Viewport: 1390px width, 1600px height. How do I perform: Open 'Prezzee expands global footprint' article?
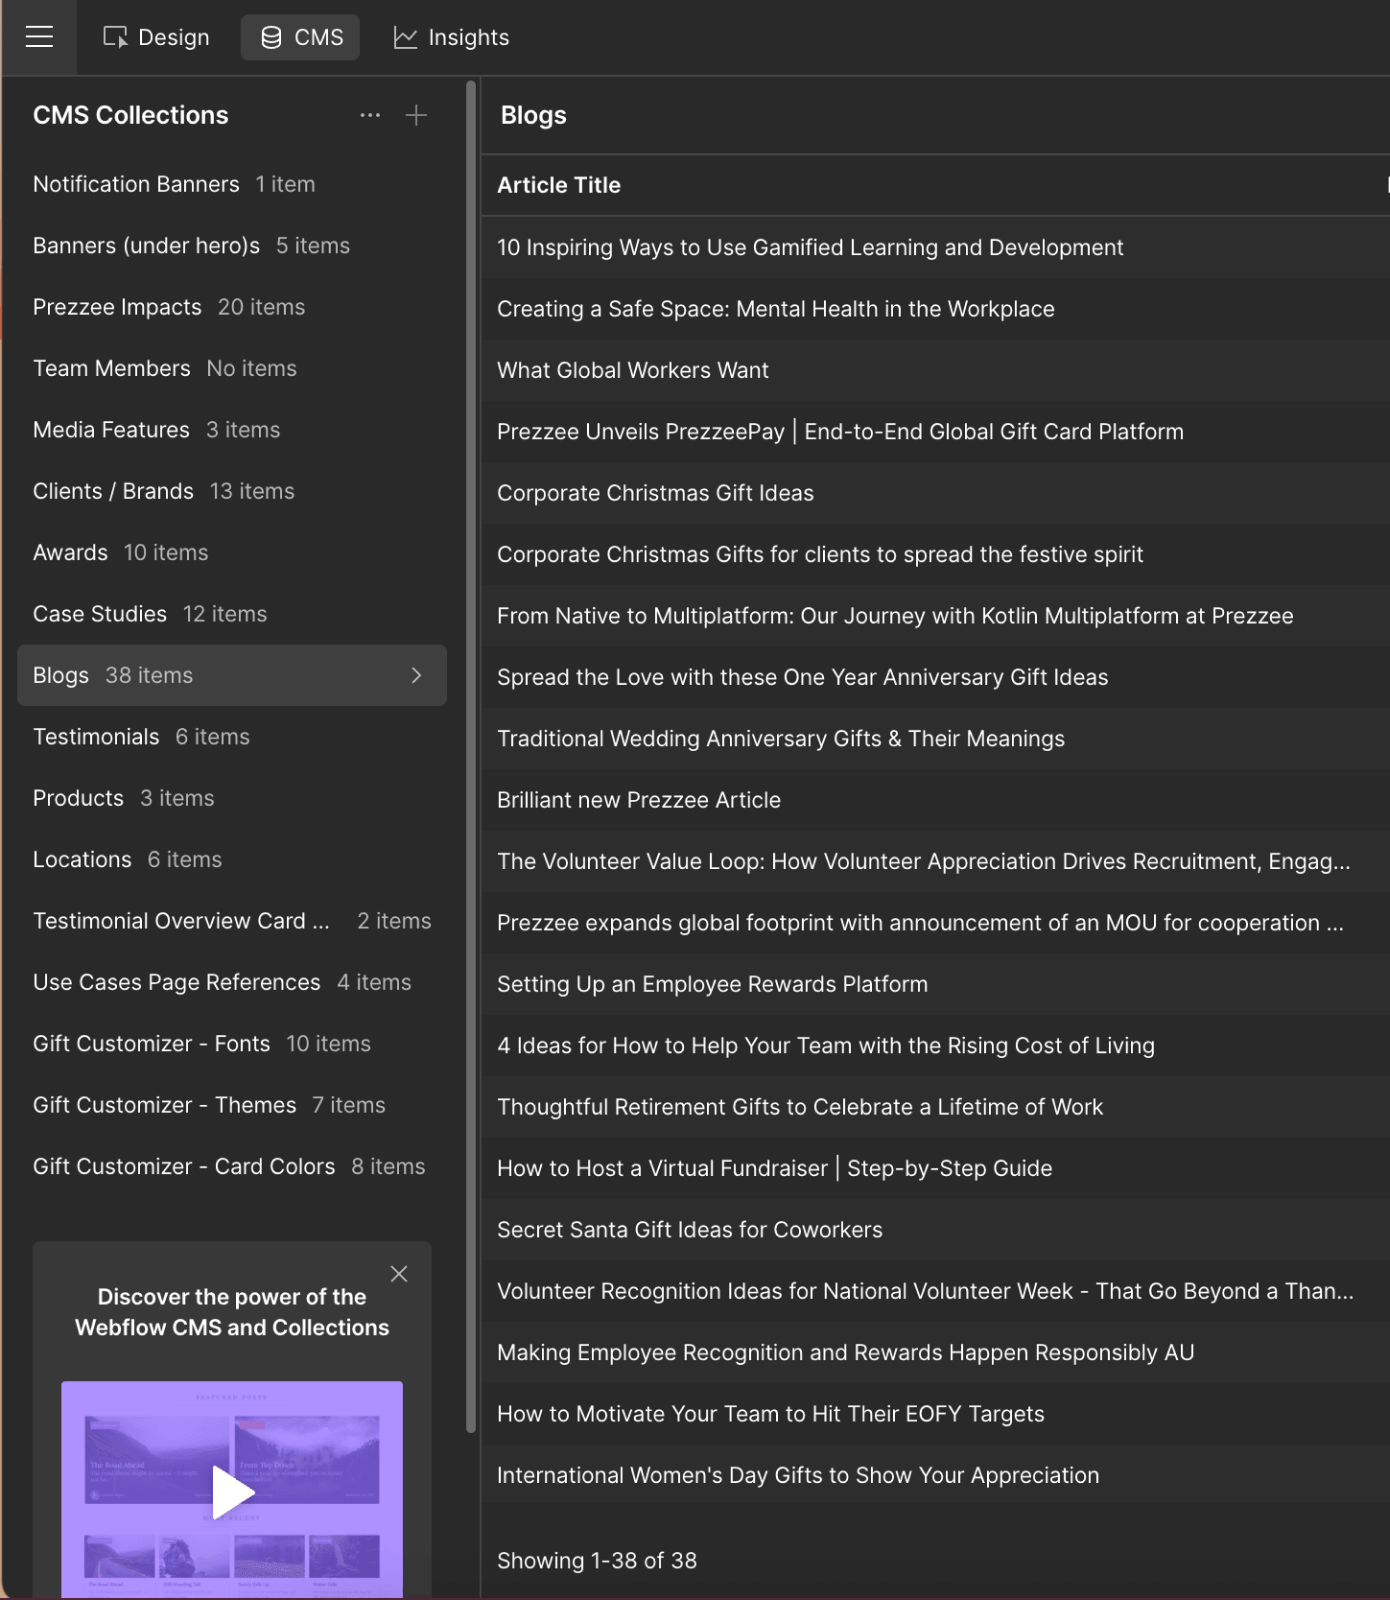pyautogui.click(x=936, y=923)
